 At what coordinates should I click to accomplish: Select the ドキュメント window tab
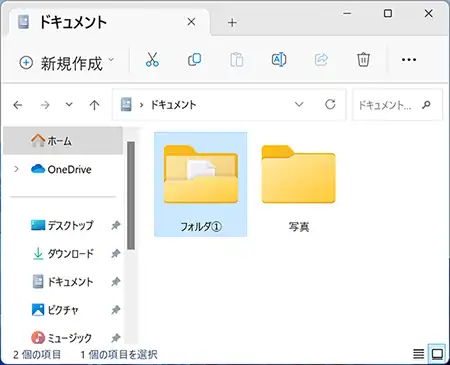pyautogui.click(x=108, y=22)
